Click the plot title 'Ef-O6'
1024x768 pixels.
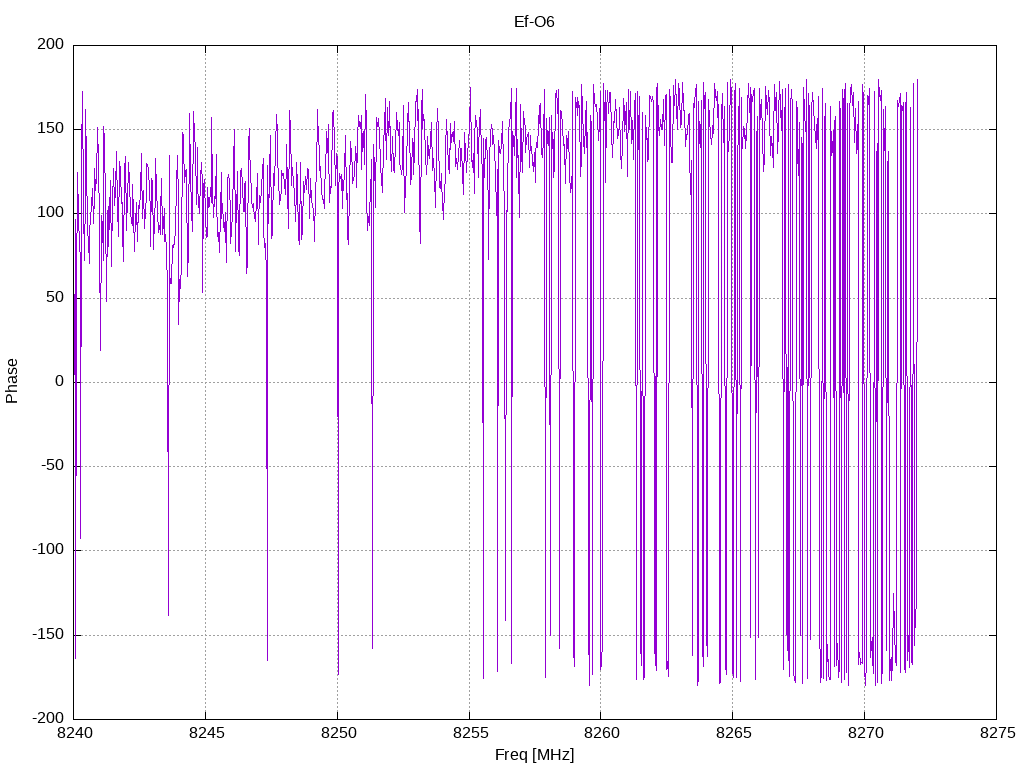click(534, 22)
